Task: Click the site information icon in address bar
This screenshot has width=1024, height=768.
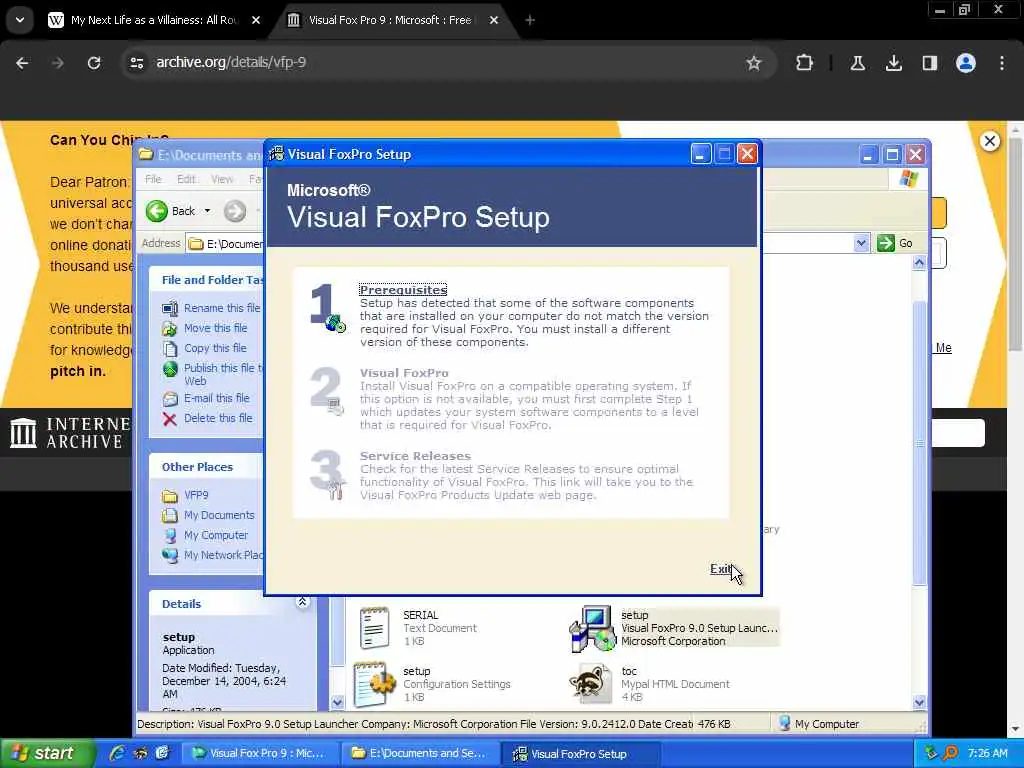Action: (136, 63)
